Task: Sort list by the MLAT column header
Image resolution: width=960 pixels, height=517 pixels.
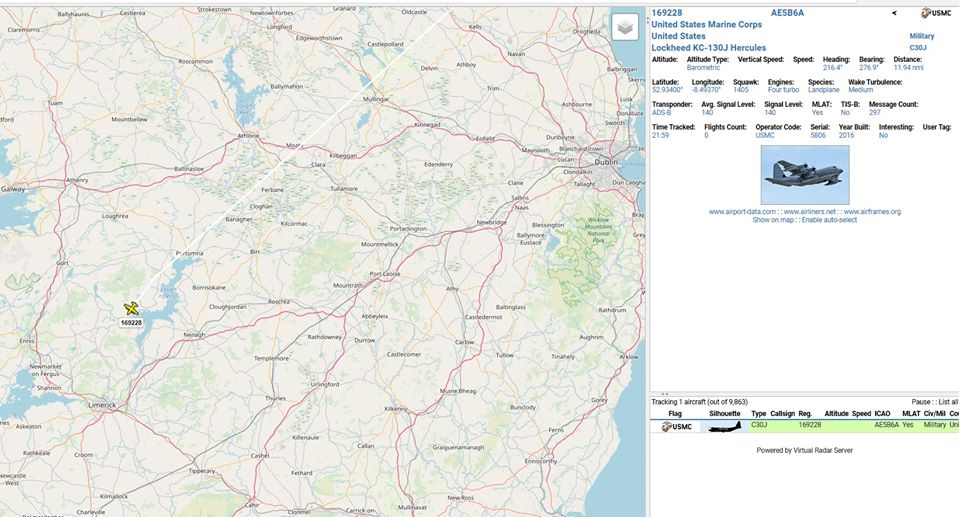Action: click(x=911, y=413)
